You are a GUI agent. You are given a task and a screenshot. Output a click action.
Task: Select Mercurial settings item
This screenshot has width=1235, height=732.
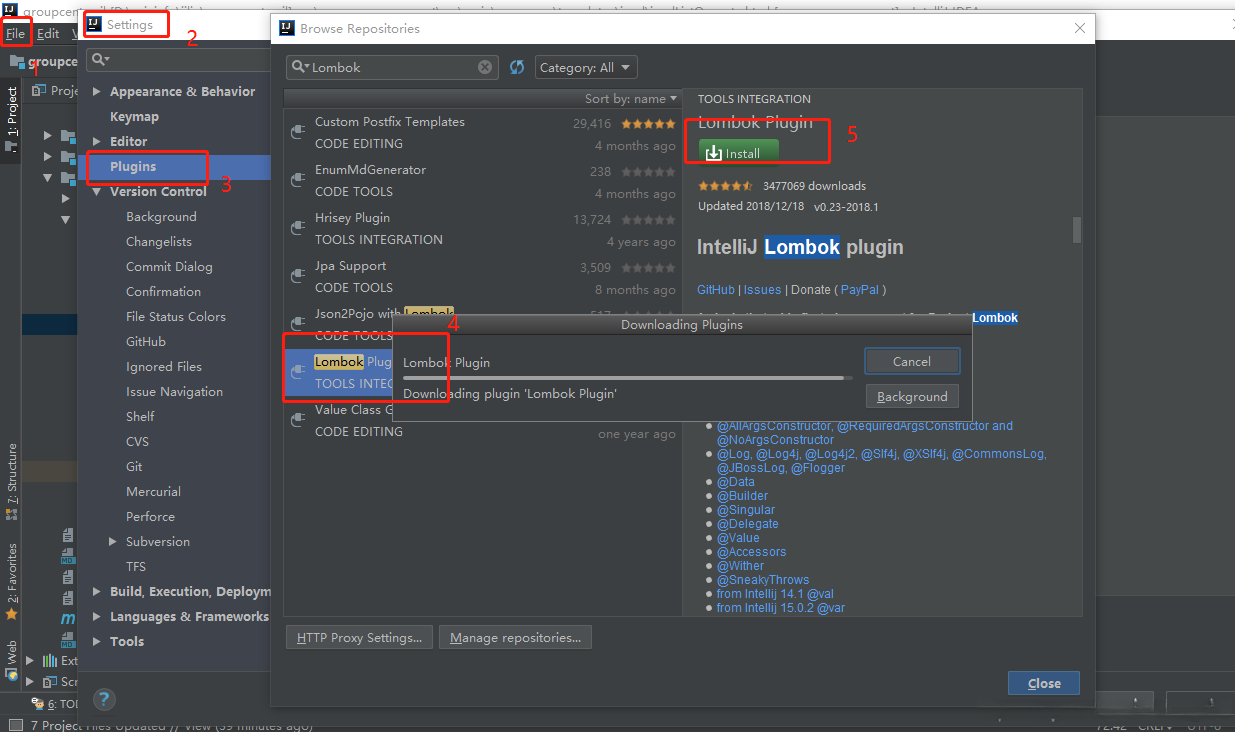pos(154,491)
